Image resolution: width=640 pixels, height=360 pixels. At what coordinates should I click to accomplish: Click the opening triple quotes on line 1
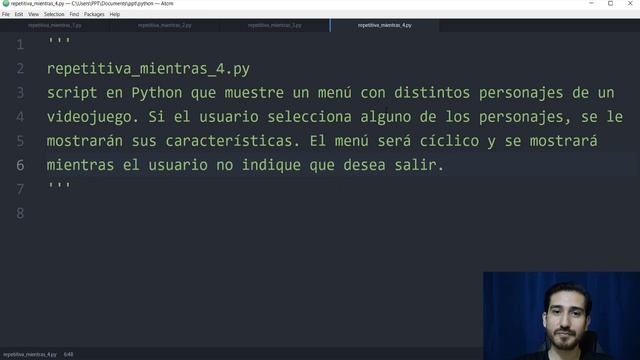coord(59,42)
